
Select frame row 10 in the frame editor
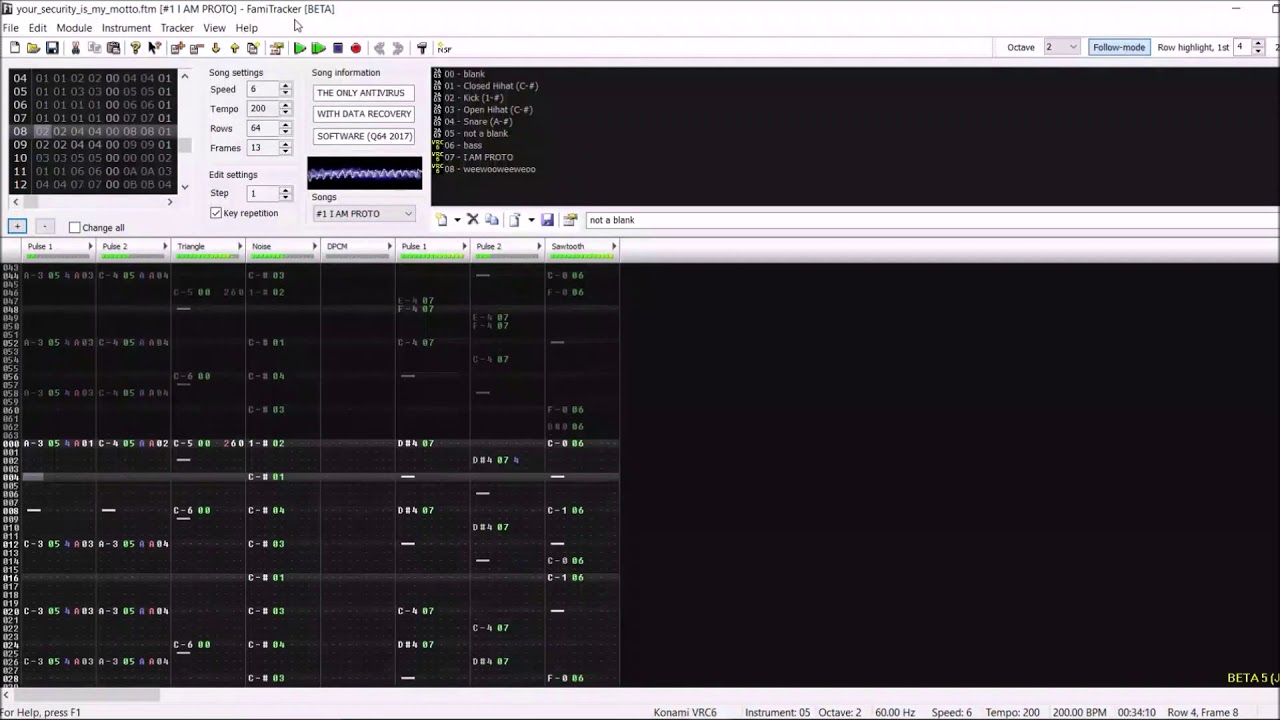coord(92,158)
